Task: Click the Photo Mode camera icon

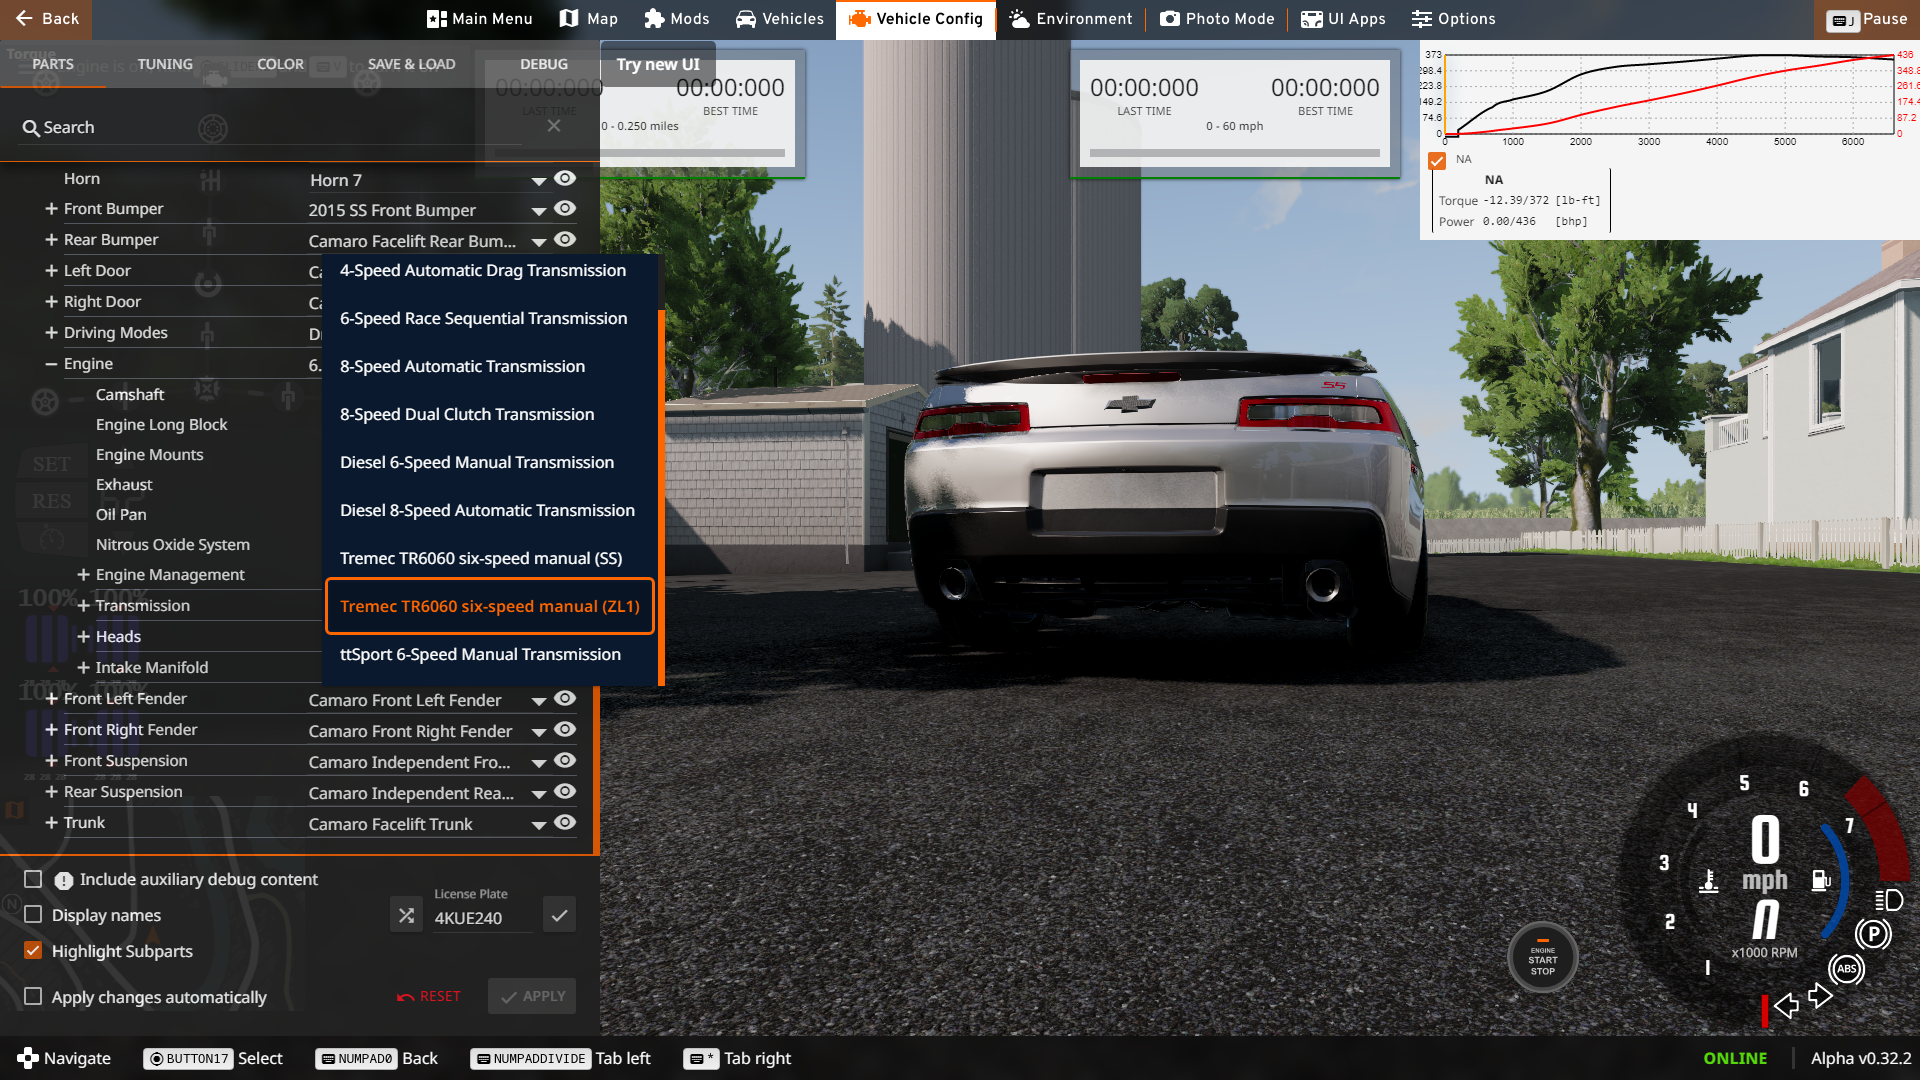Action: click(x=1169, y=19)
